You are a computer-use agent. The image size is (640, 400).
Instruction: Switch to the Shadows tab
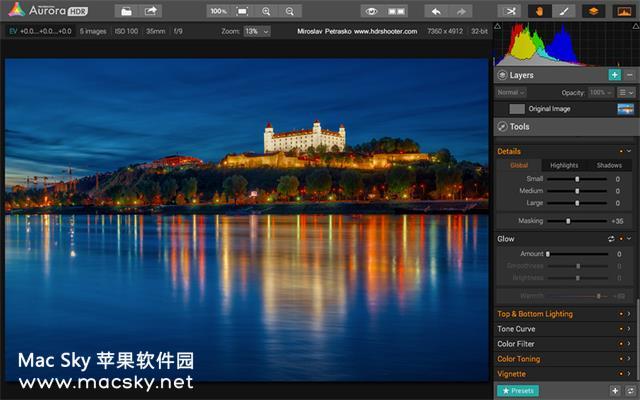609,165
